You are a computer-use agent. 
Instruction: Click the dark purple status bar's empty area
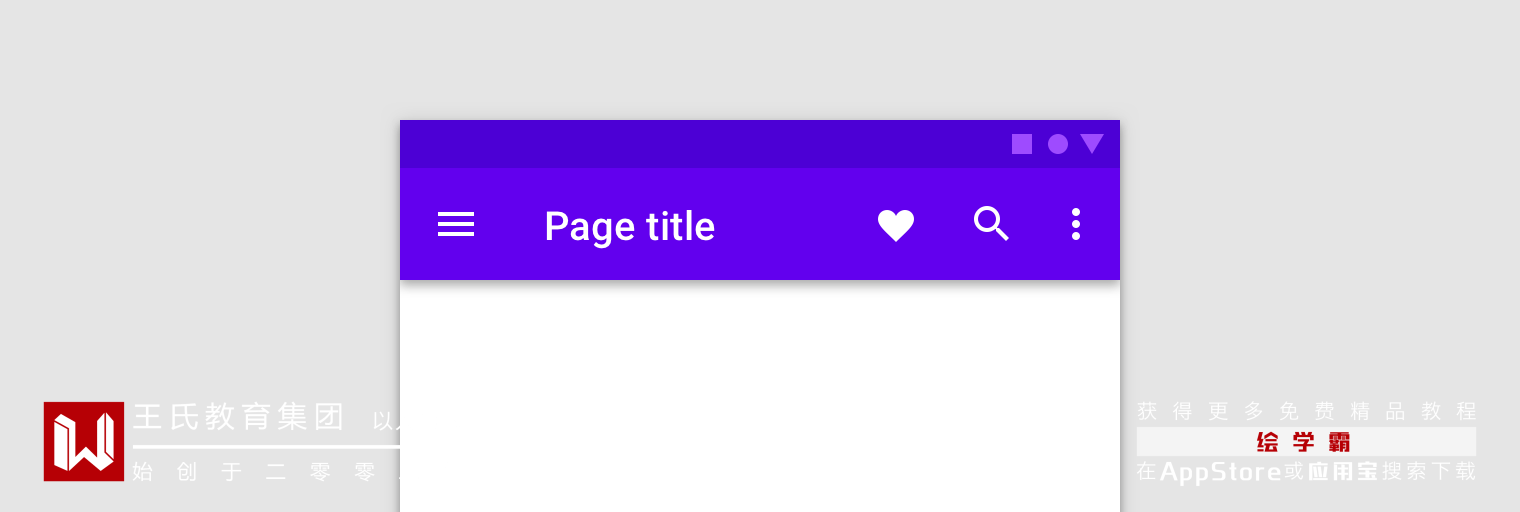pos(700,144)
